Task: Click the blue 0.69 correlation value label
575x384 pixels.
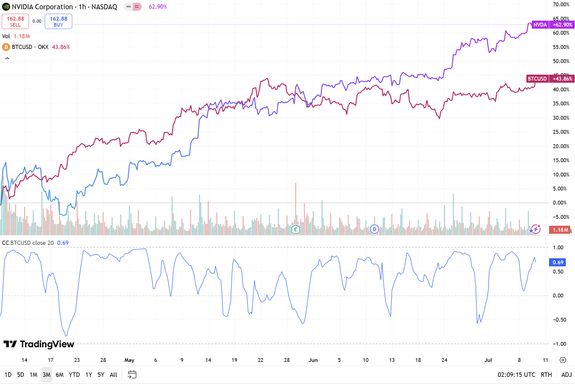Action: 557,262
